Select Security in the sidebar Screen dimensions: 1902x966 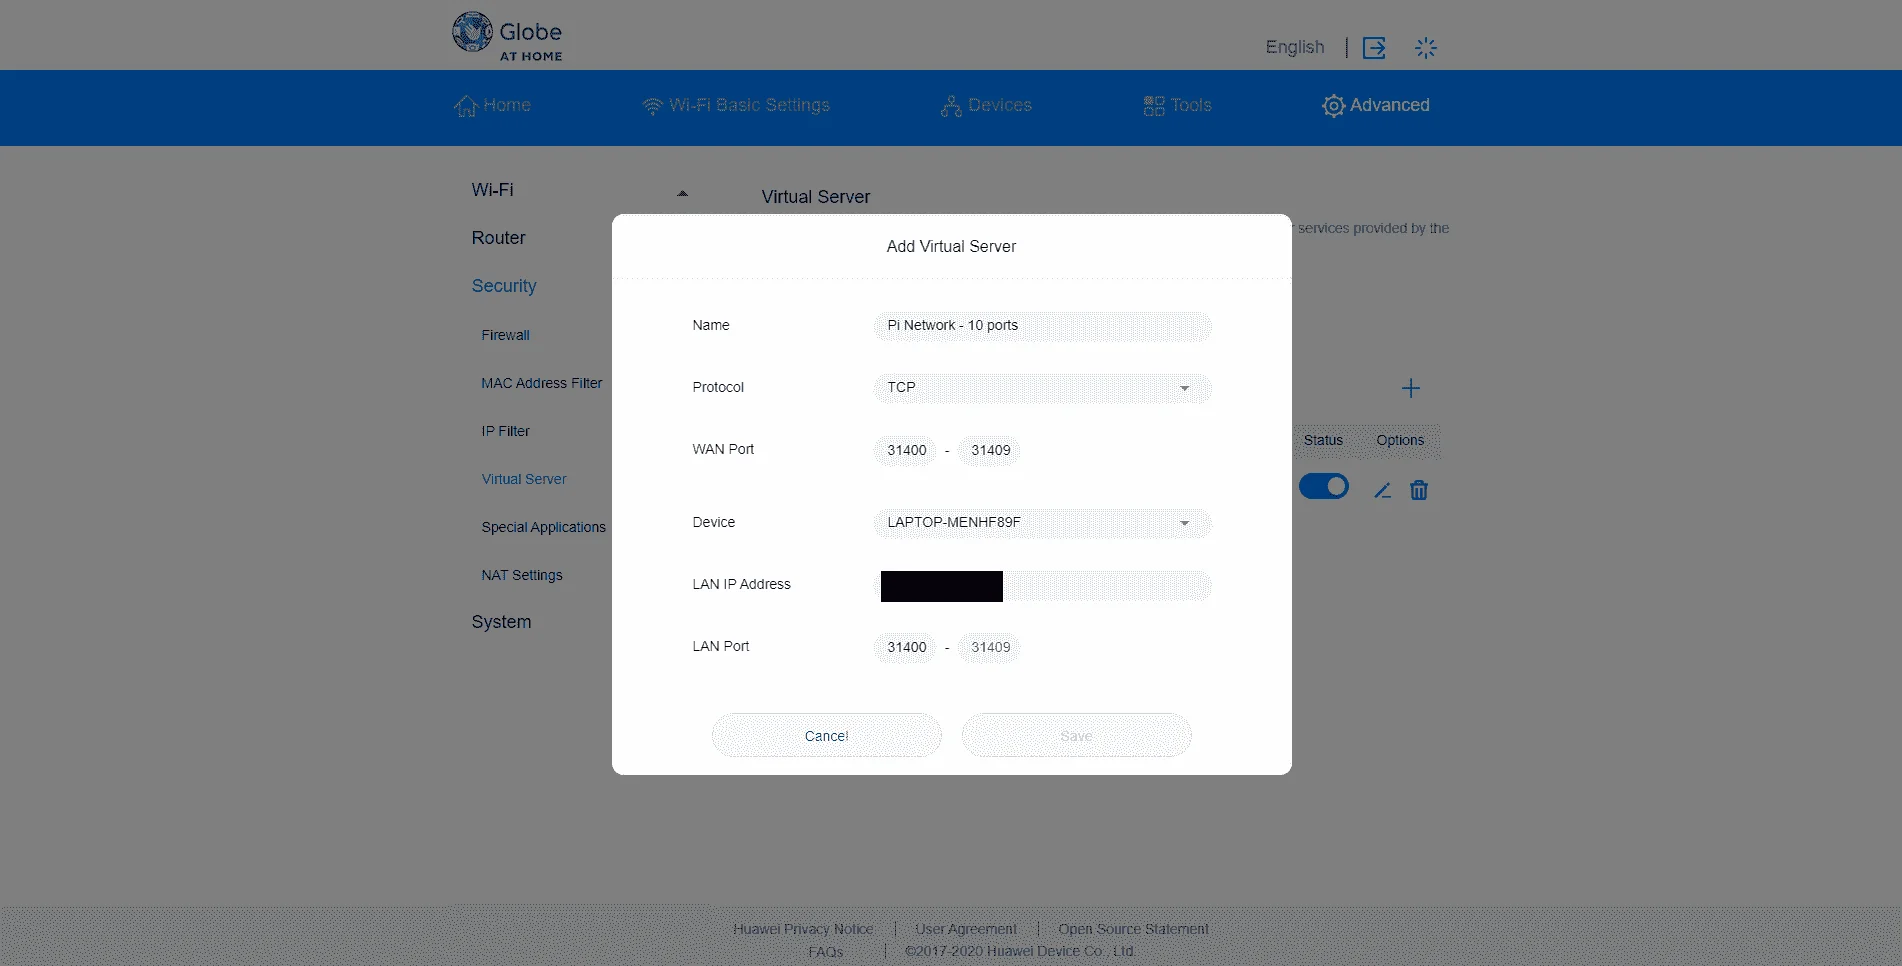tap(504, 286)
